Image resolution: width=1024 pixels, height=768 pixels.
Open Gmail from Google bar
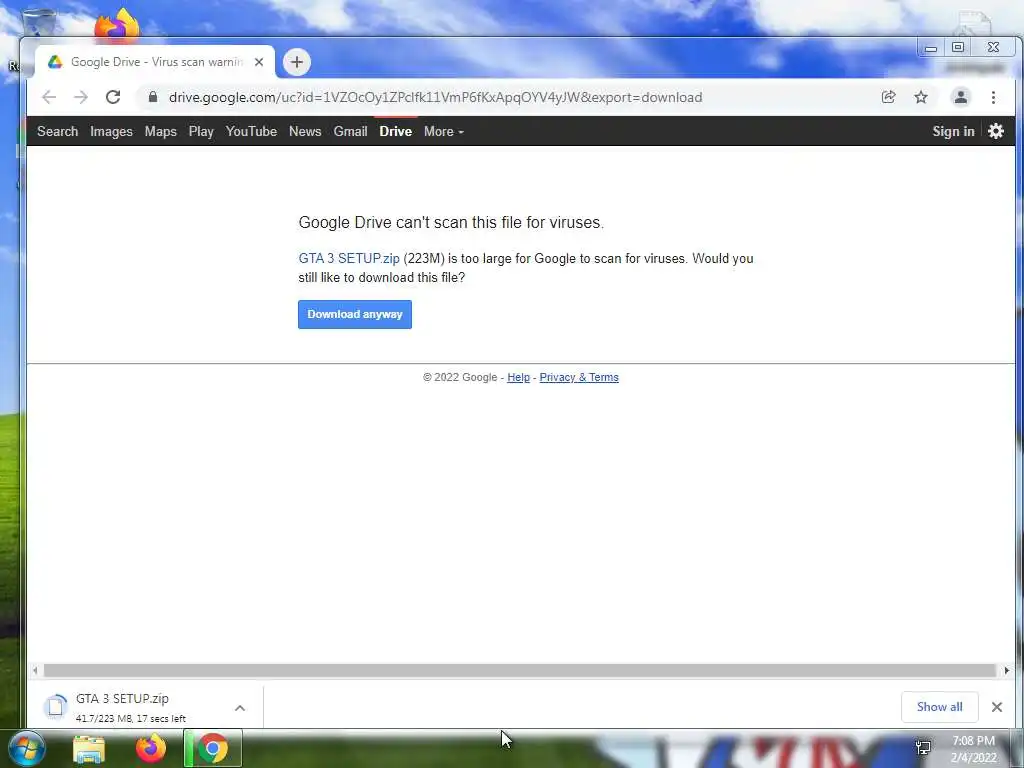351,131
